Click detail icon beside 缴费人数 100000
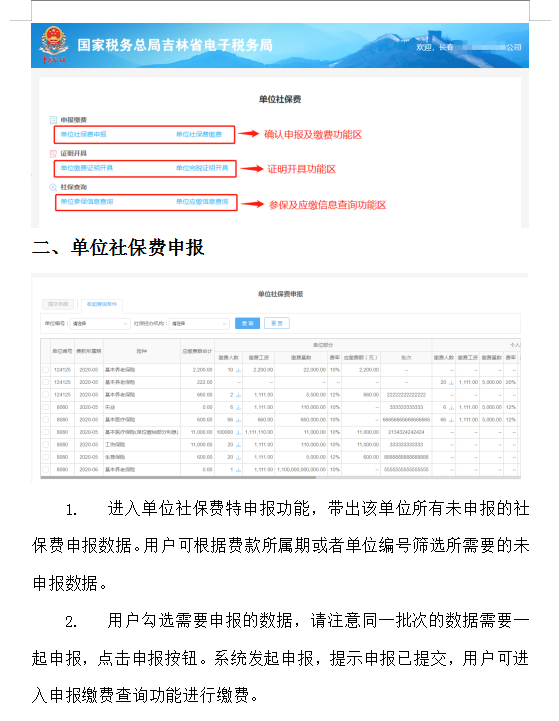The image size is (559, 721). click(238, 432)
